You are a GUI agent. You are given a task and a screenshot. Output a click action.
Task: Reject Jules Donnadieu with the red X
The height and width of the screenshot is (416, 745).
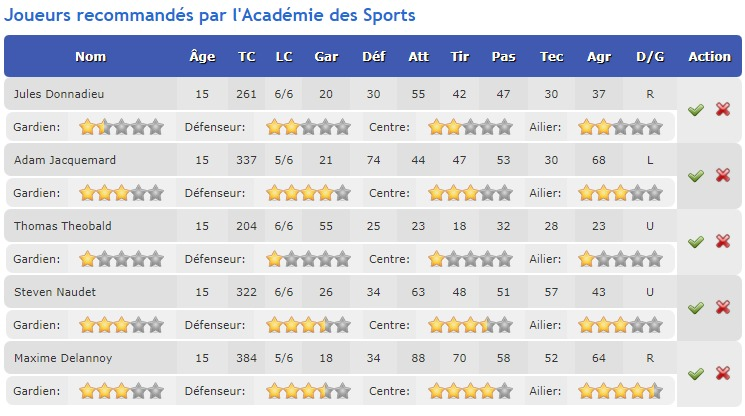point(723,110)
